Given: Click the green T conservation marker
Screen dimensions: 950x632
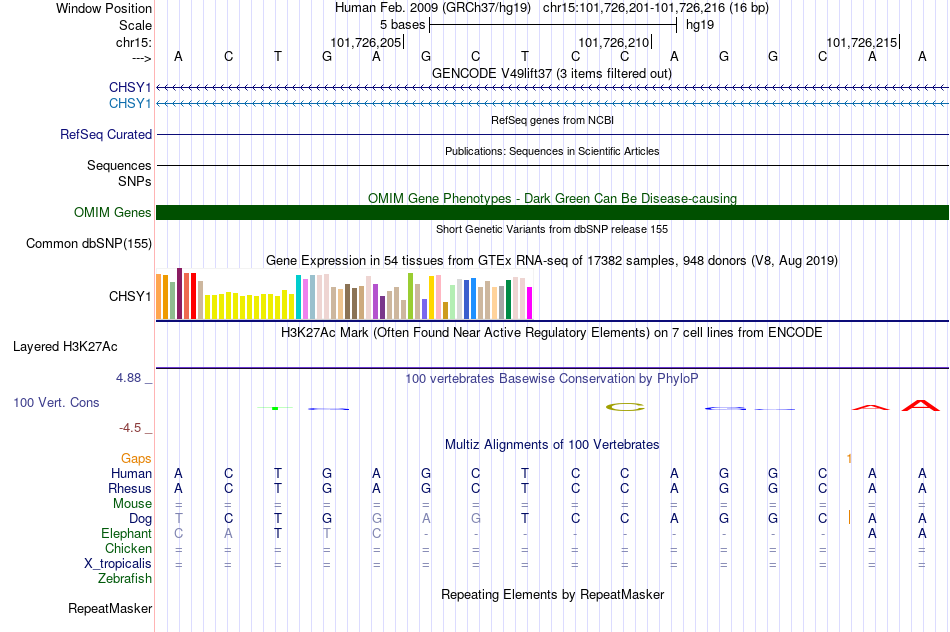Looking at the screenshot, I should 275,408.
